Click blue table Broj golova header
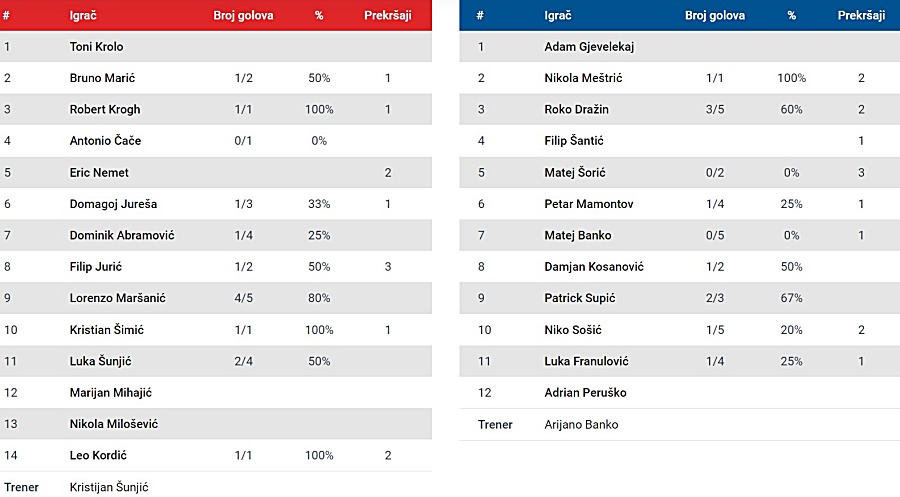Viewport: 900px width, 497px height. (x=715, y=15)
